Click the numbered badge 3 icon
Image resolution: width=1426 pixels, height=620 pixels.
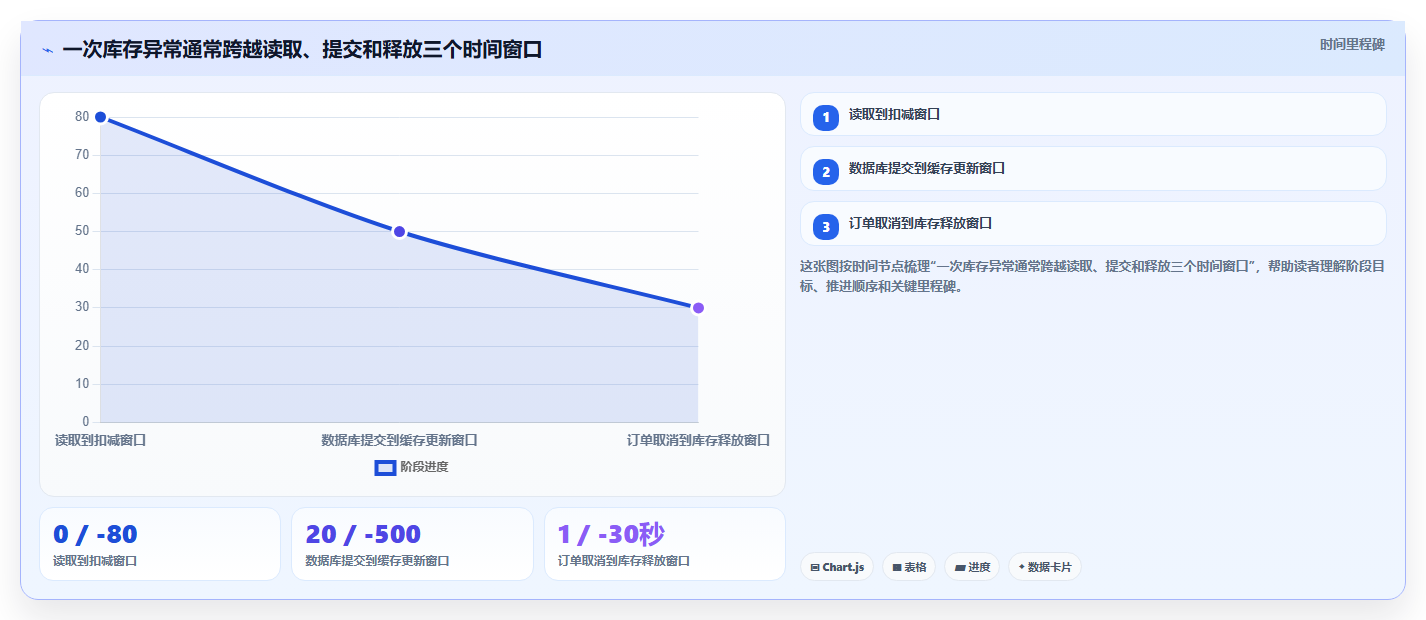pyautogui.click(x=826, y=227)
